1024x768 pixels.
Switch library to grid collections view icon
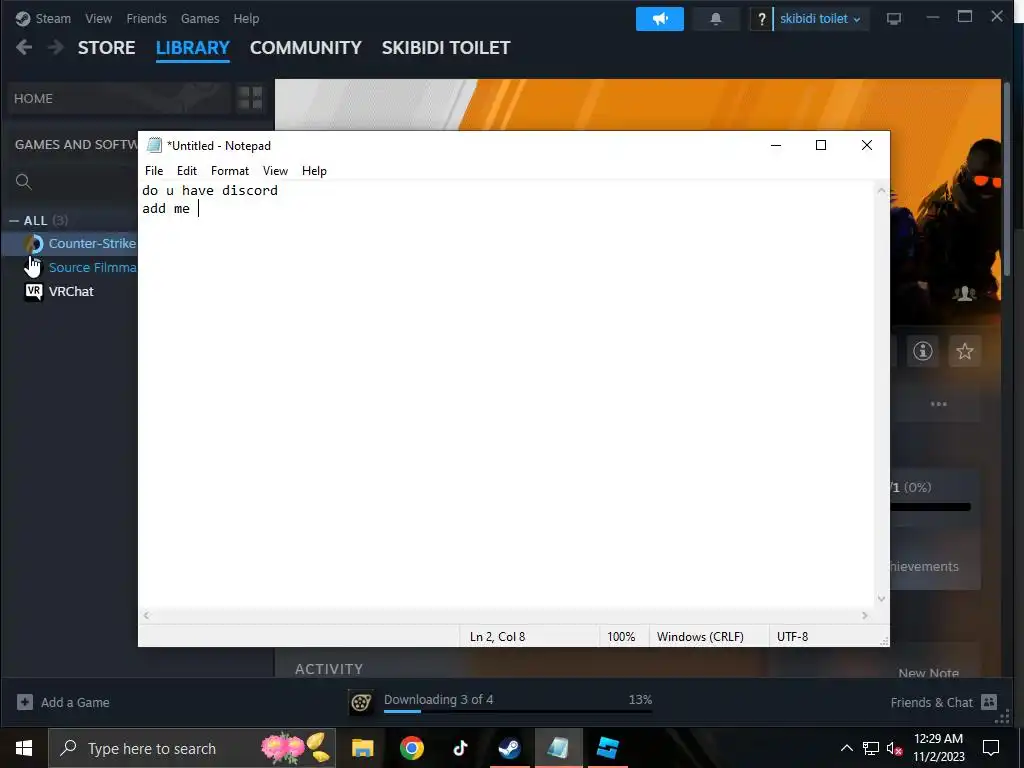250,98
